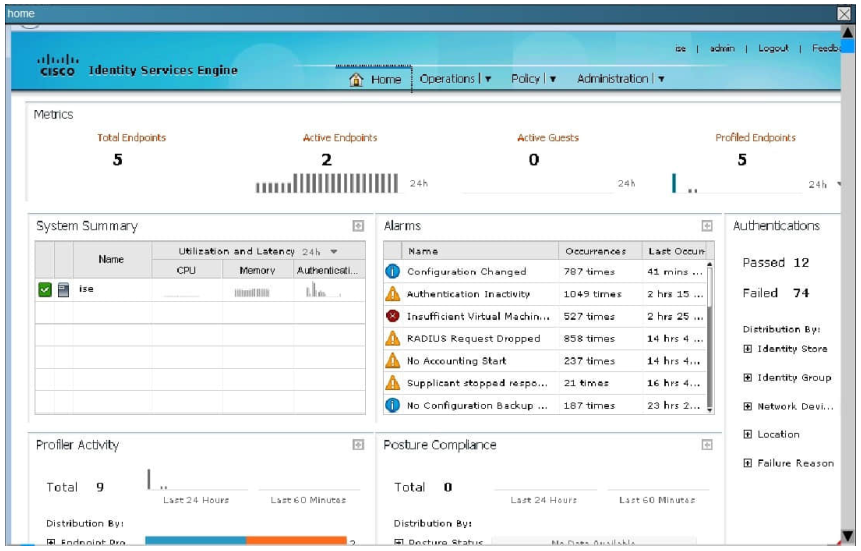861x551 pixels.
Task: Click the Total Endpoints value 5
Action: click(x=118, y=160)
